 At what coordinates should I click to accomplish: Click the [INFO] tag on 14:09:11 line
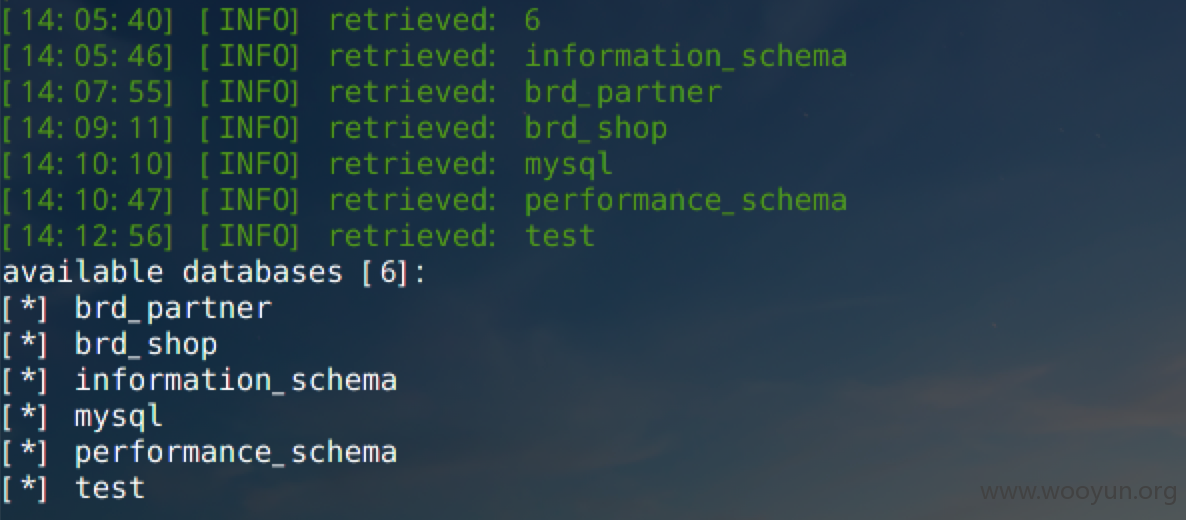[250, 129]
